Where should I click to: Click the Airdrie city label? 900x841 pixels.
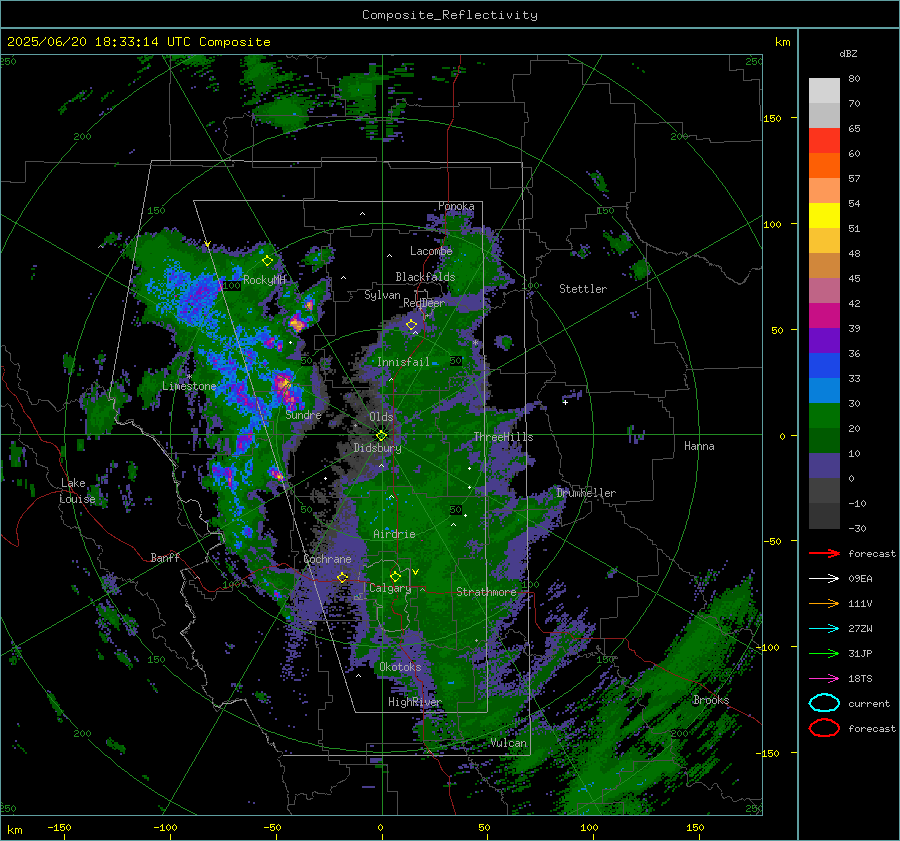click(x=394, y=534)
